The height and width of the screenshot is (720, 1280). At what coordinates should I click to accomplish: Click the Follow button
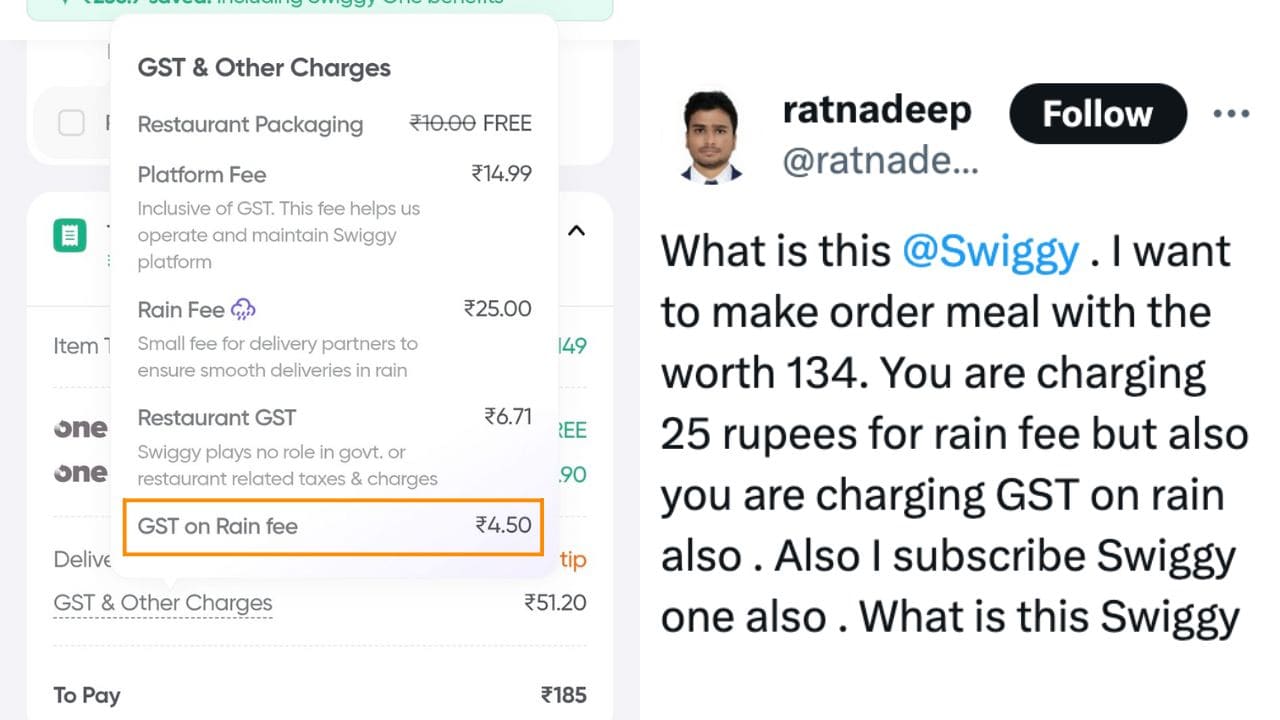point(1097,114)
